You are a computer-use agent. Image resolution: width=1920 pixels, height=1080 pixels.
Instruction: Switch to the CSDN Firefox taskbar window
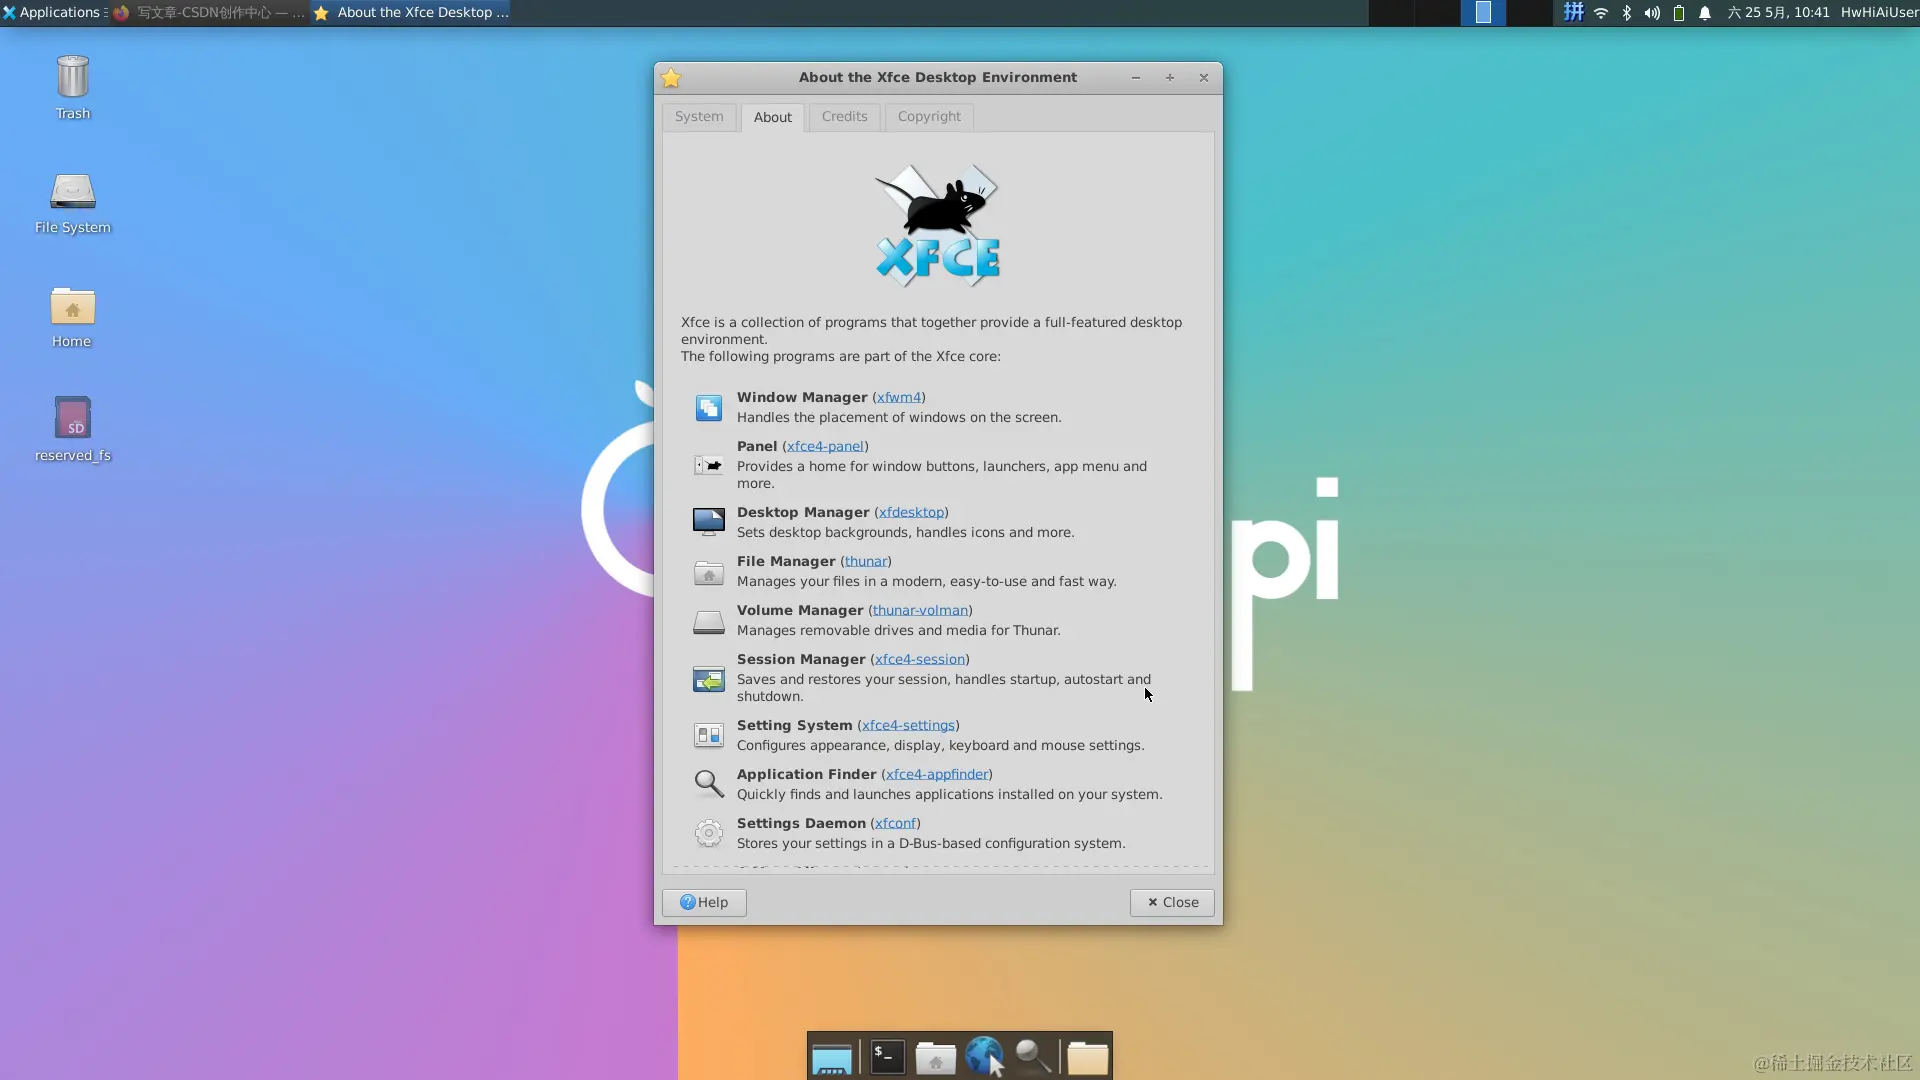(x=210, y=13)
